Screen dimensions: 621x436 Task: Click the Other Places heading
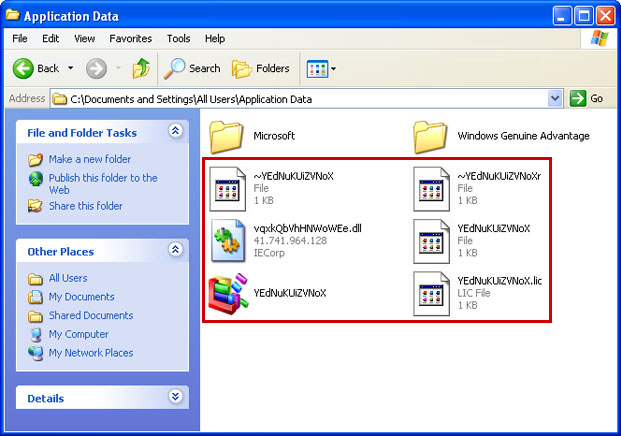61,252
